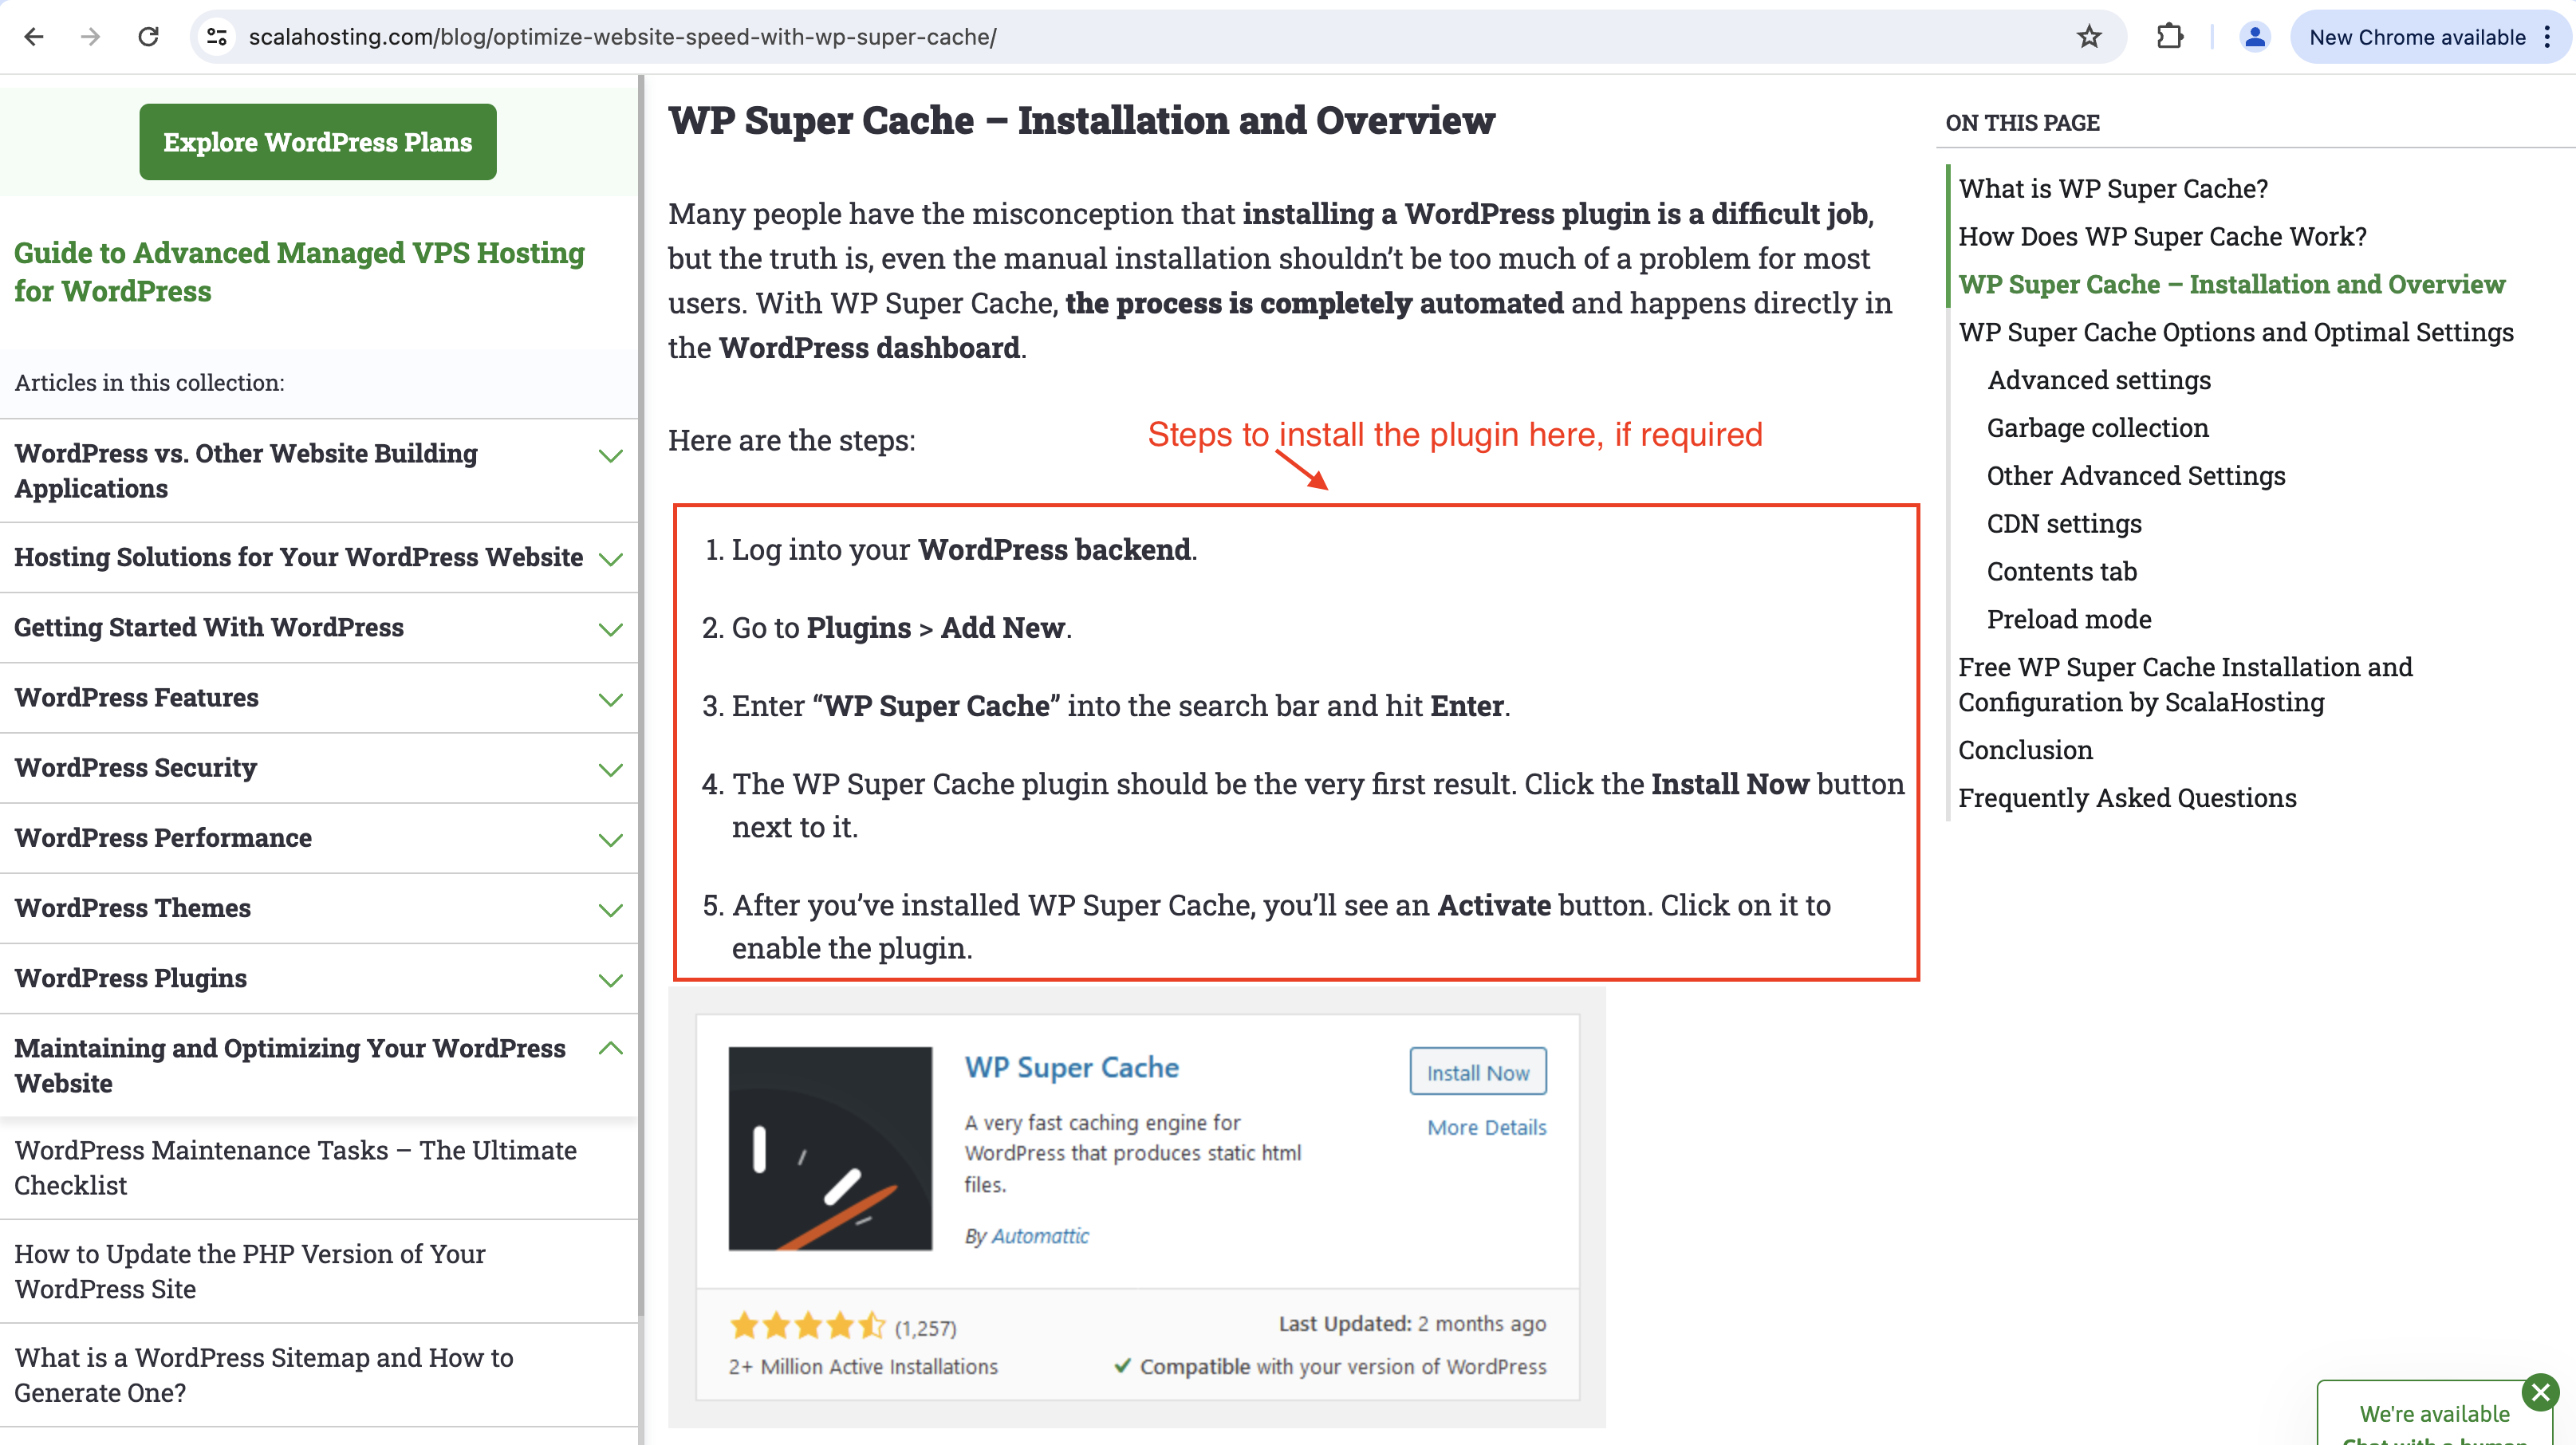The width and height of the screenshot is (2576, 1445).
Task: Click the Explore WordPress Plans button
Action: [x=315, y=141]
